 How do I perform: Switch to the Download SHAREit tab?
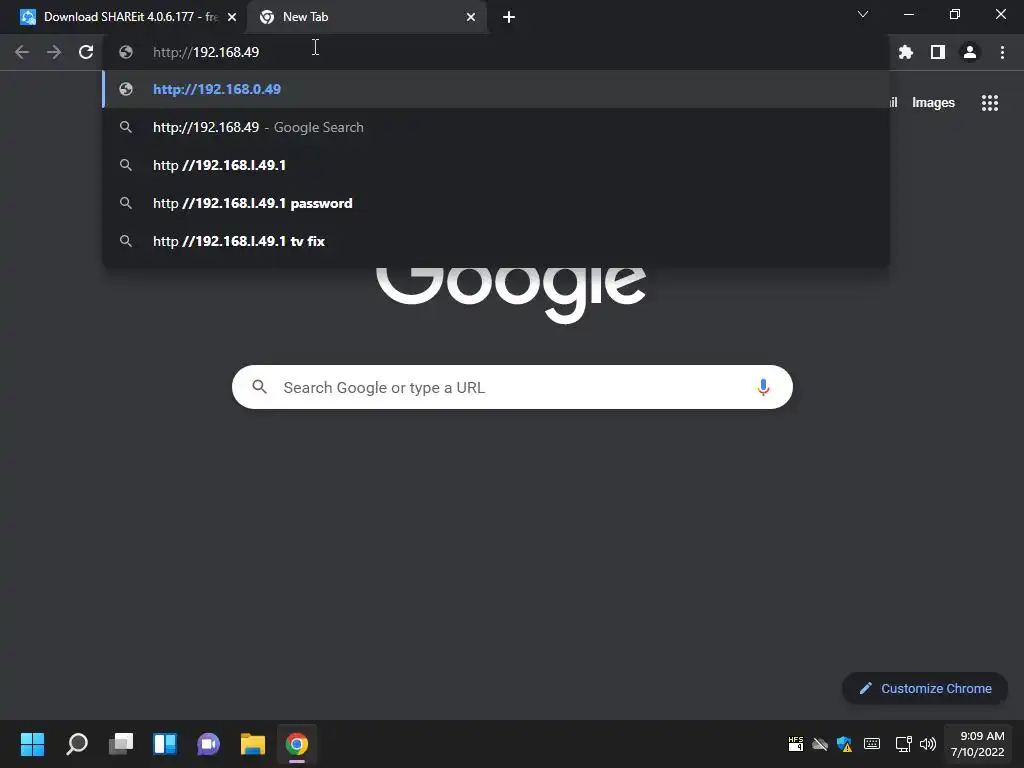(123, 17)
